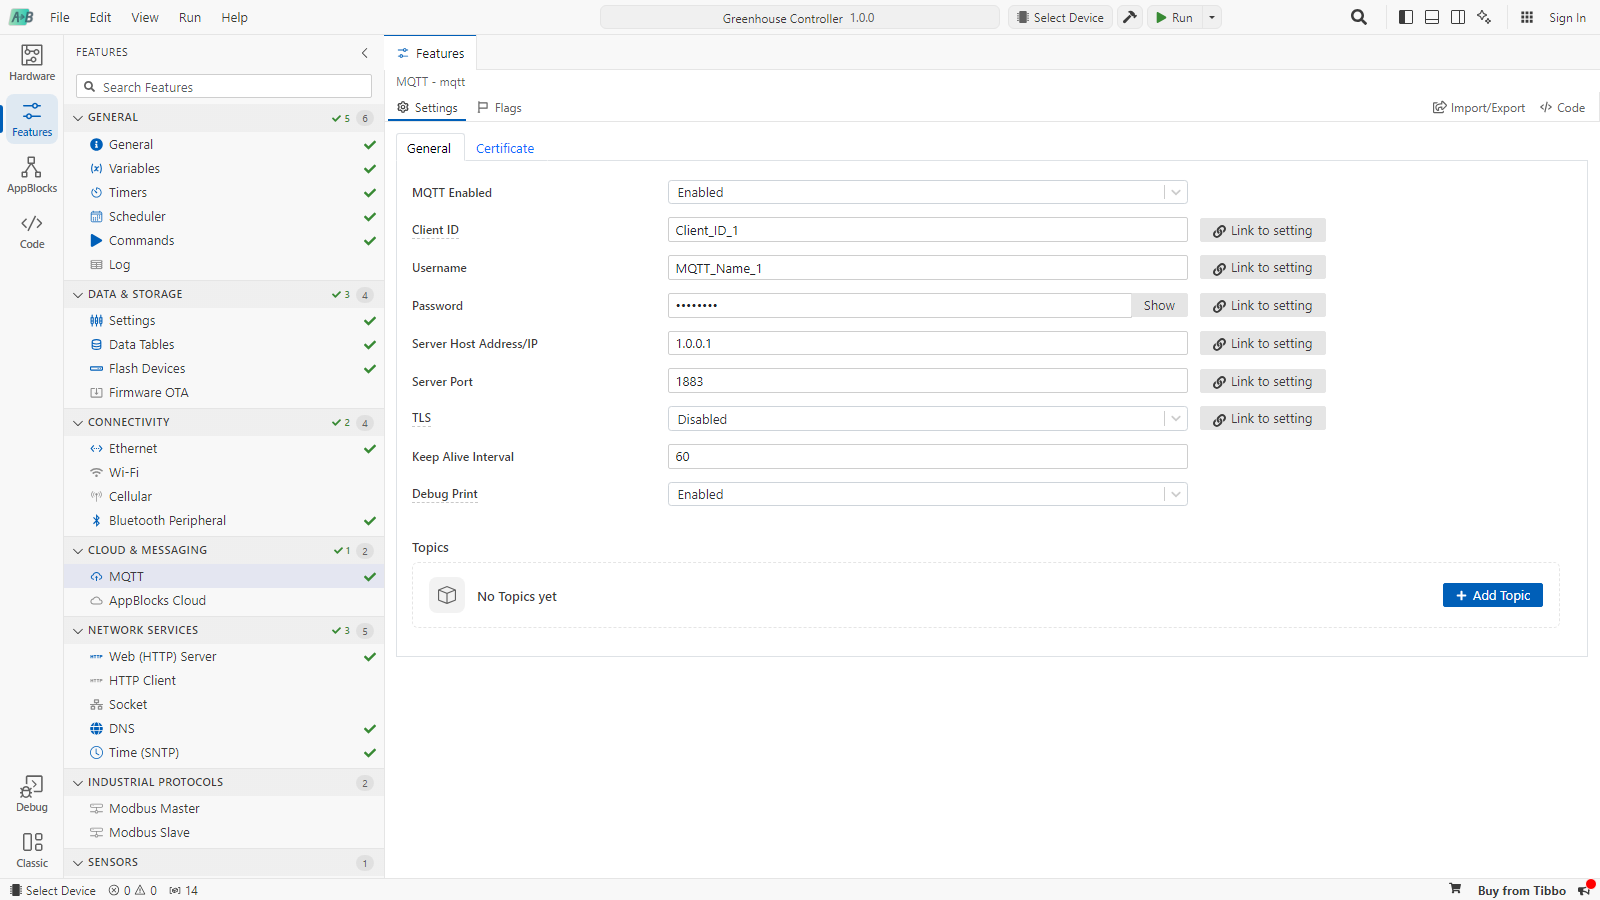1600x900 pixels.
Task: Open the File menu
Action: pyautogui.click(x=60, y=17)
